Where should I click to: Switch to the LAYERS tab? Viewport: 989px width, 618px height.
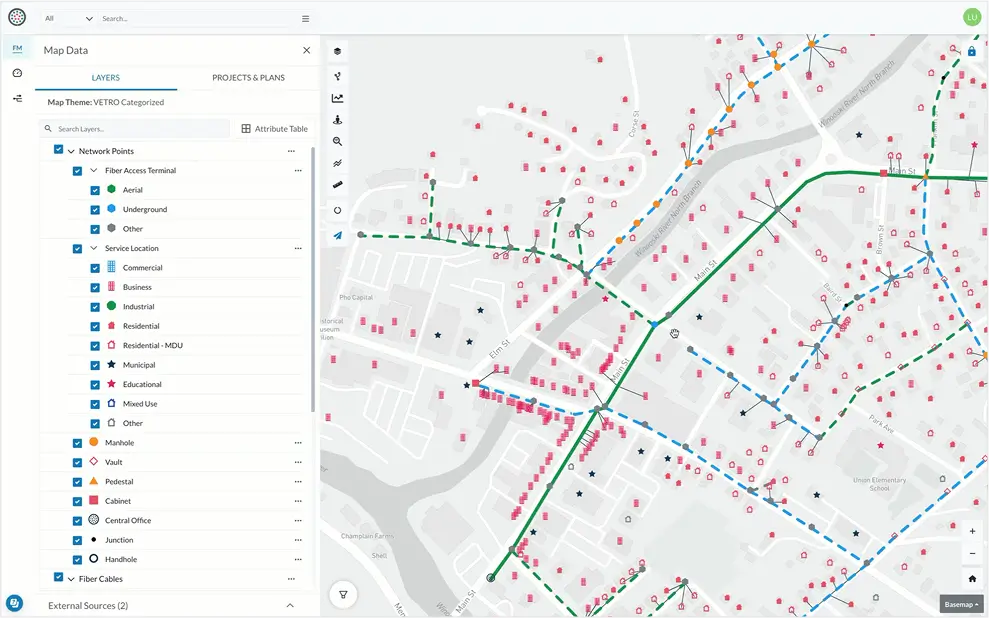click(x=106, y=78)
